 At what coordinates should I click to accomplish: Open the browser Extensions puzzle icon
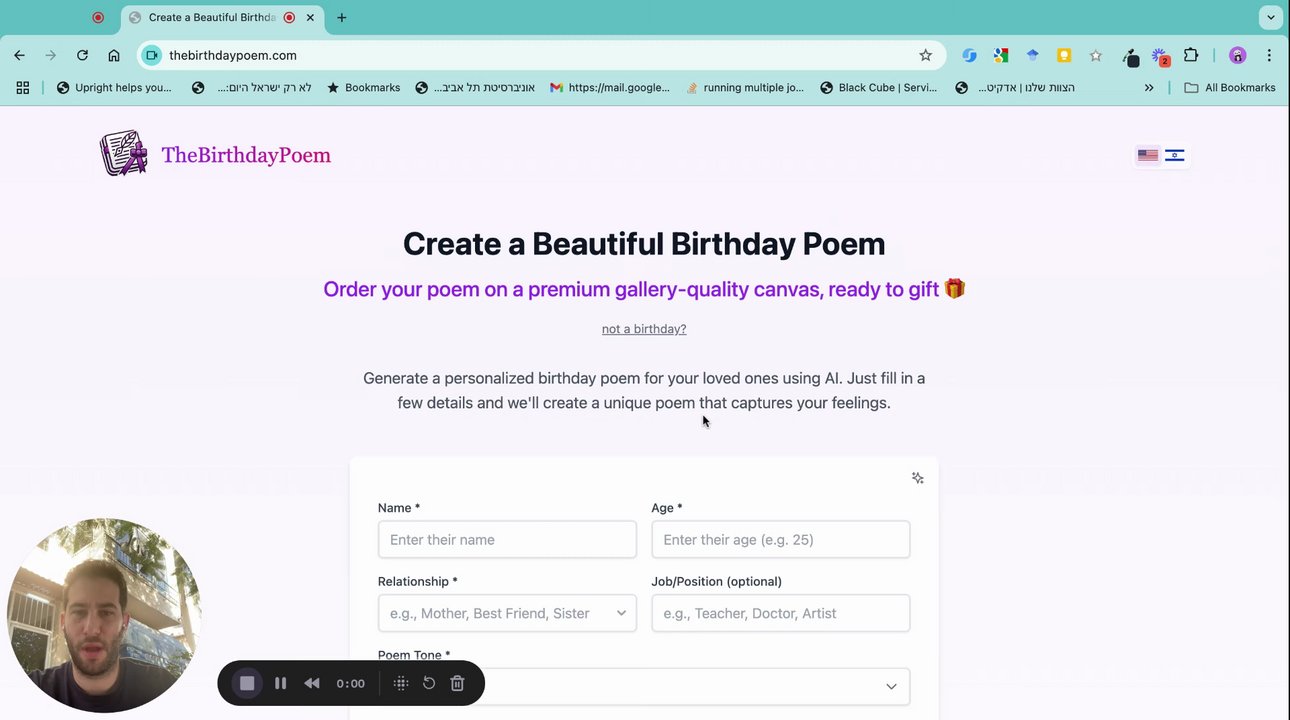[1191, 56]
